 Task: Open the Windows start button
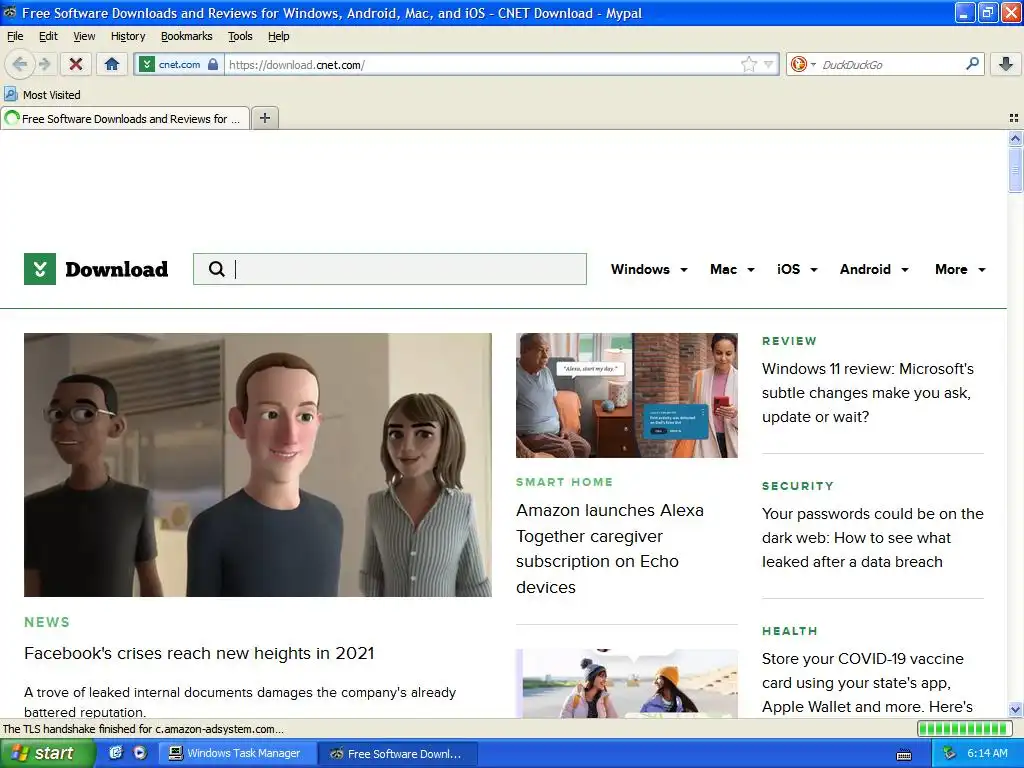(x=47, y=753)
